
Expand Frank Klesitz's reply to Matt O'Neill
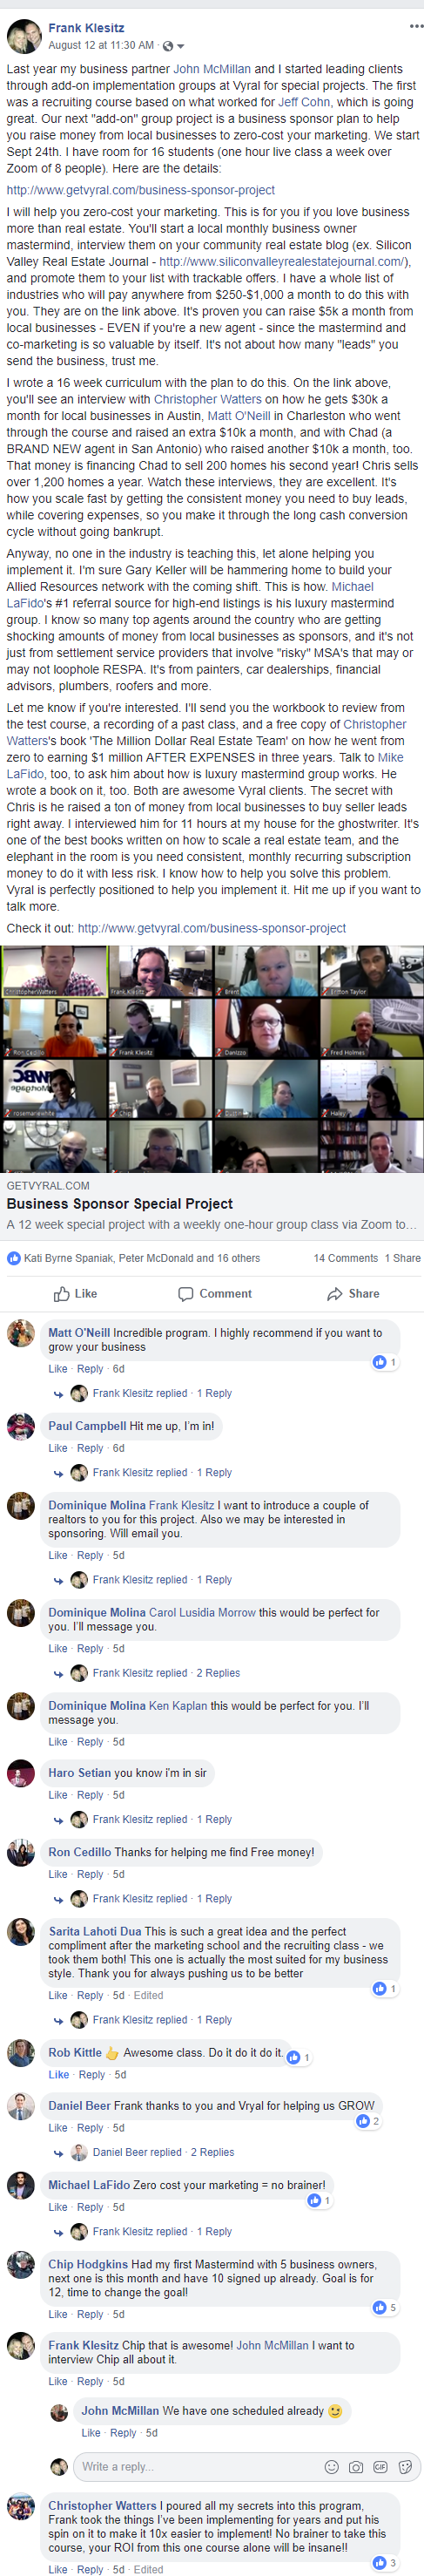pos(162,1393)
